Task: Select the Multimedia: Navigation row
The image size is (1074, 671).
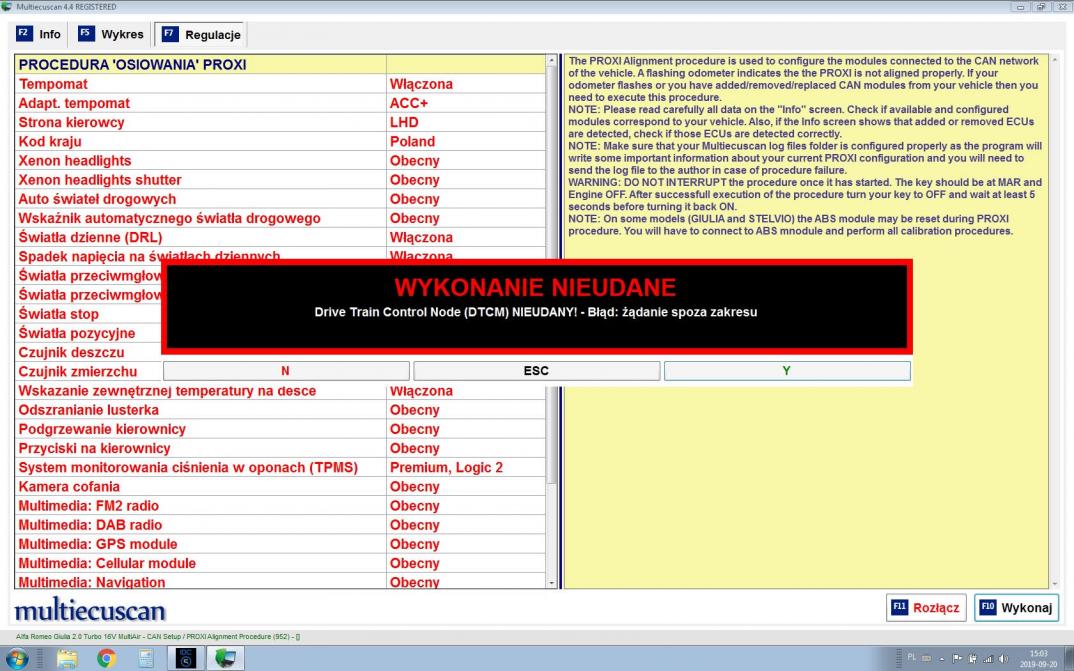Action: [280, 581]
